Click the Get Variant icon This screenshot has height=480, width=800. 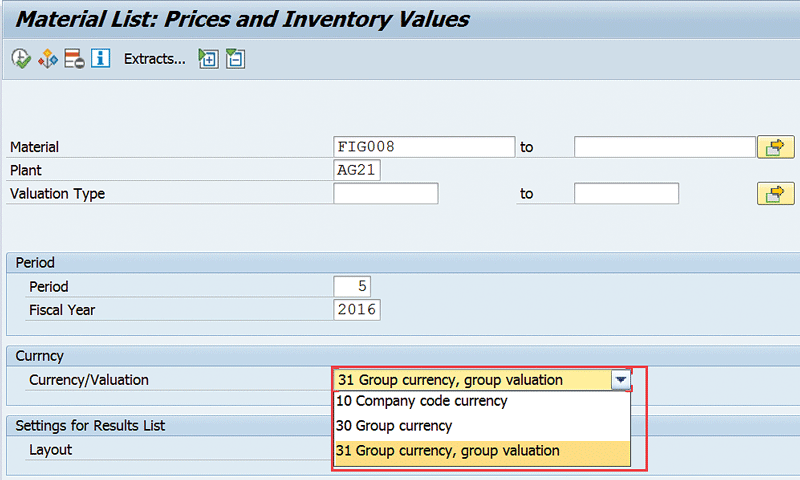(47, 59)
